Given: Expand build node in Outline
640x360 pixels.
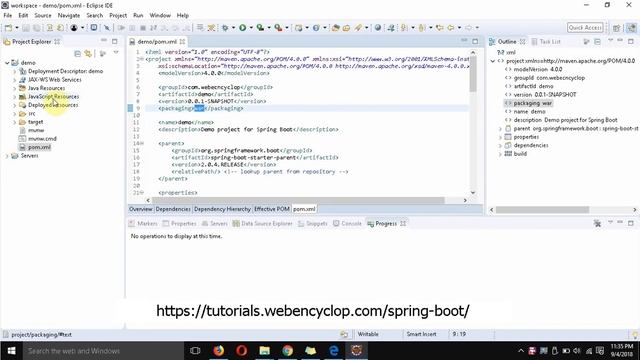Looking at the screenshot, I should click(x=500, y=154).
